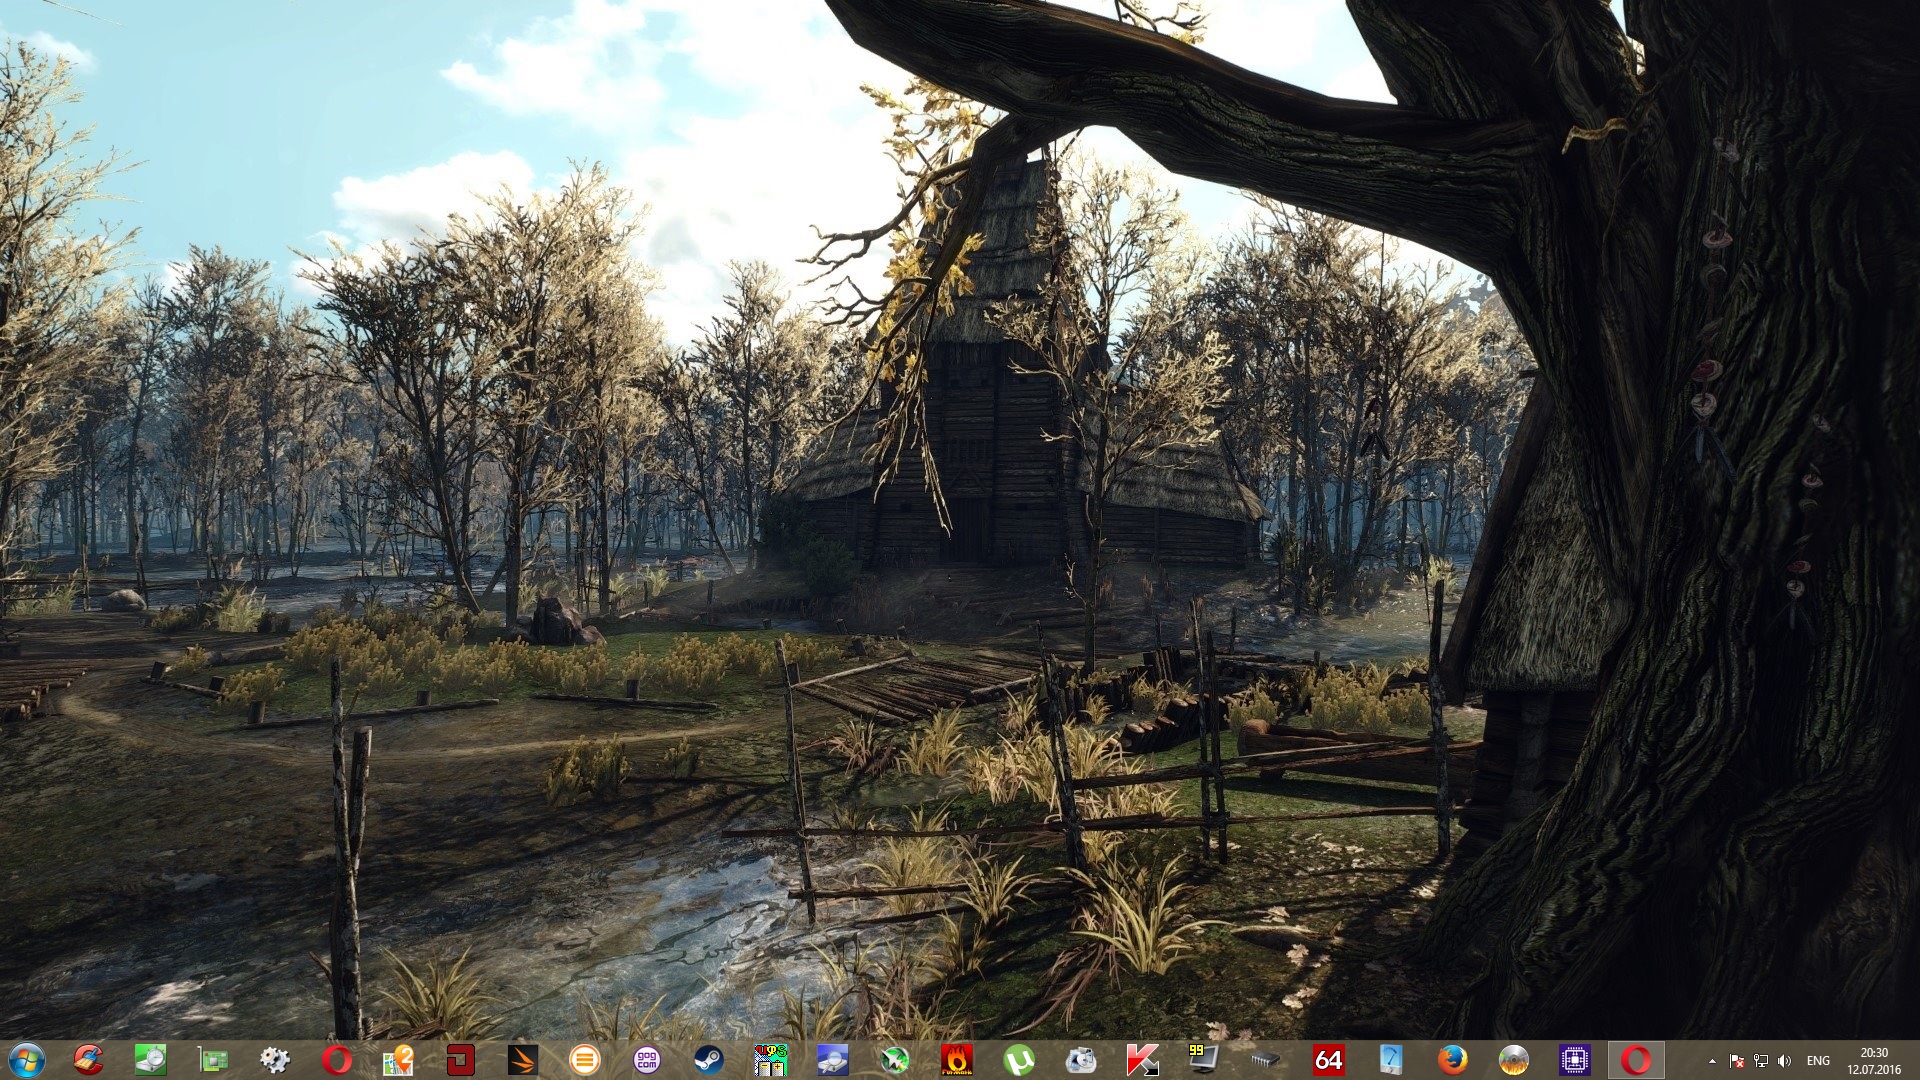This screenshot has width=1920, height=1080.
Task: Launch 3DMark orange swoosh icon
Action: [523, 1060]
